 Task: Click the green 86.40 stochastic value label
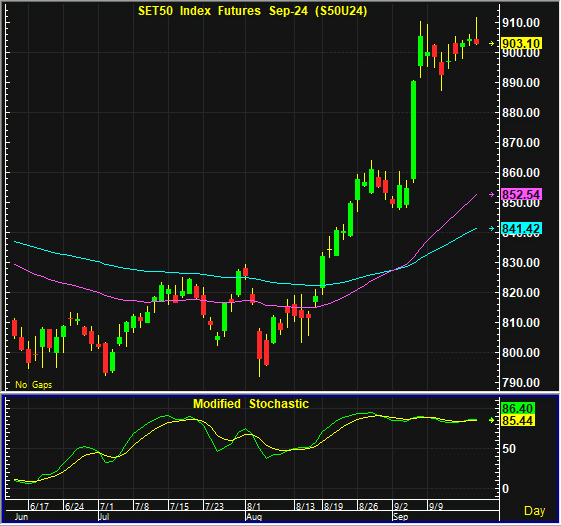[x=517, y=408]
